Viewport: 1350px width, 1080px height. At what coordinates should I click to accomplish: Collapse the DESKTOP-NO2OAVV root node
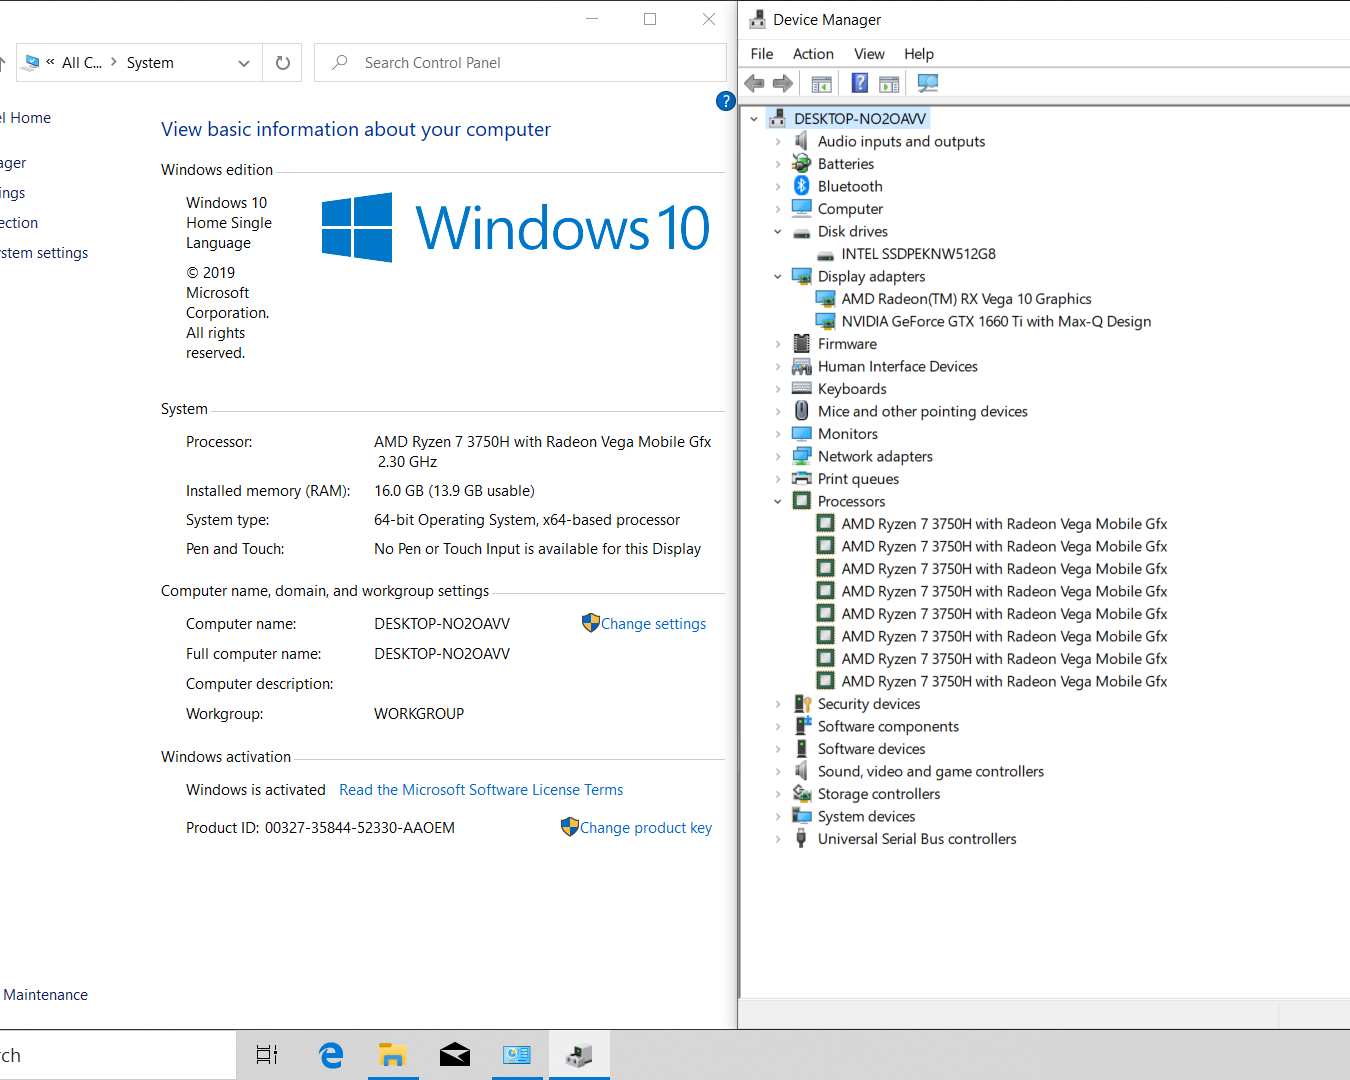tap(754, 119)
